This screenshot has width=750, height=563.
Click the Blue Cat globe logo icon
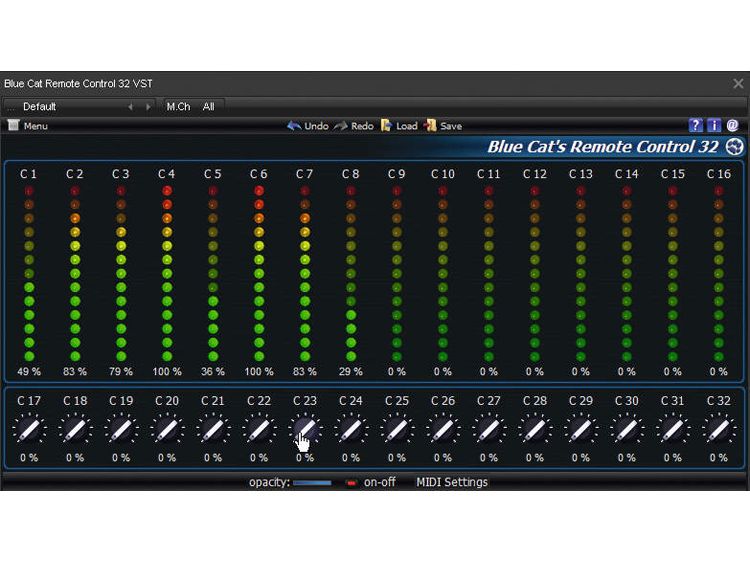tap(734, 146)
